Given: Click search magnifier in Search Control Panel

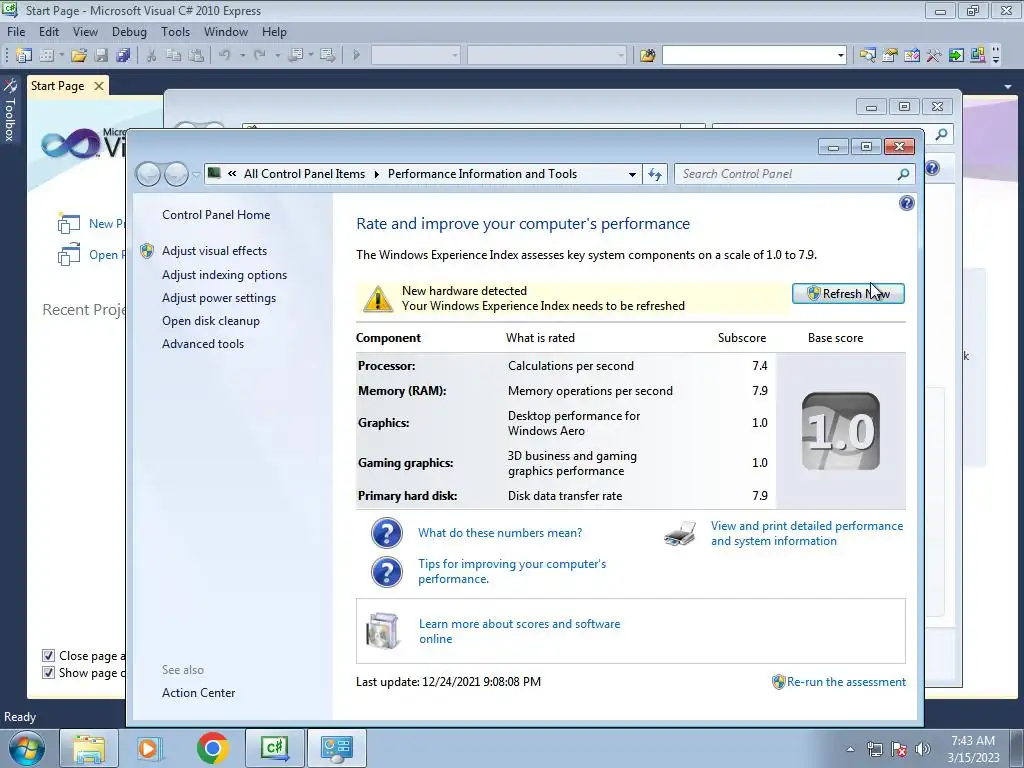Looking at the screenshot, I should [903, 174].
